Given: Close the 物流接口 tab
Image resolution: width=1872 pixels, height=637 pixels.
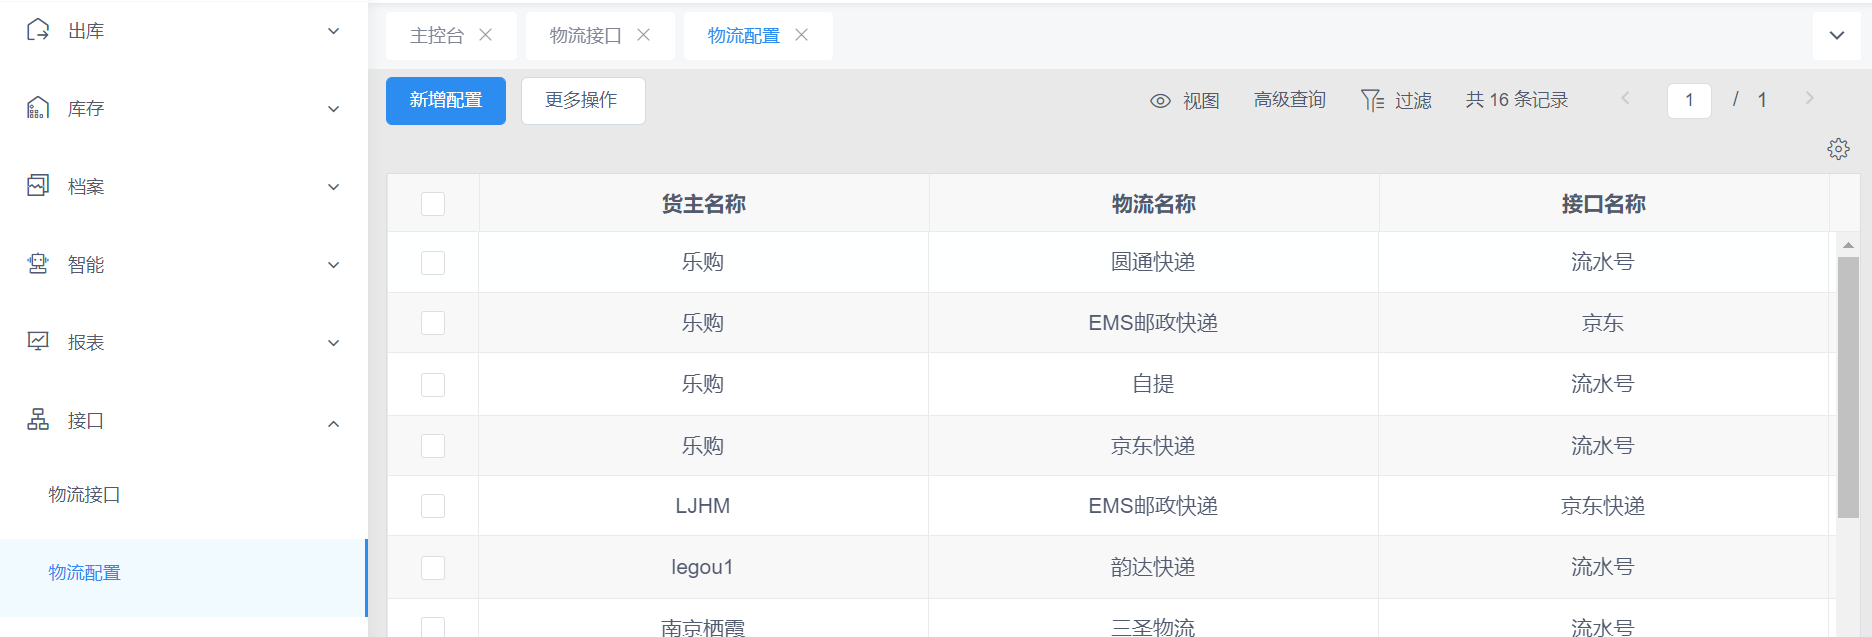Looking at the screenshot, I should pyautogui.click(x=644, y=35).
